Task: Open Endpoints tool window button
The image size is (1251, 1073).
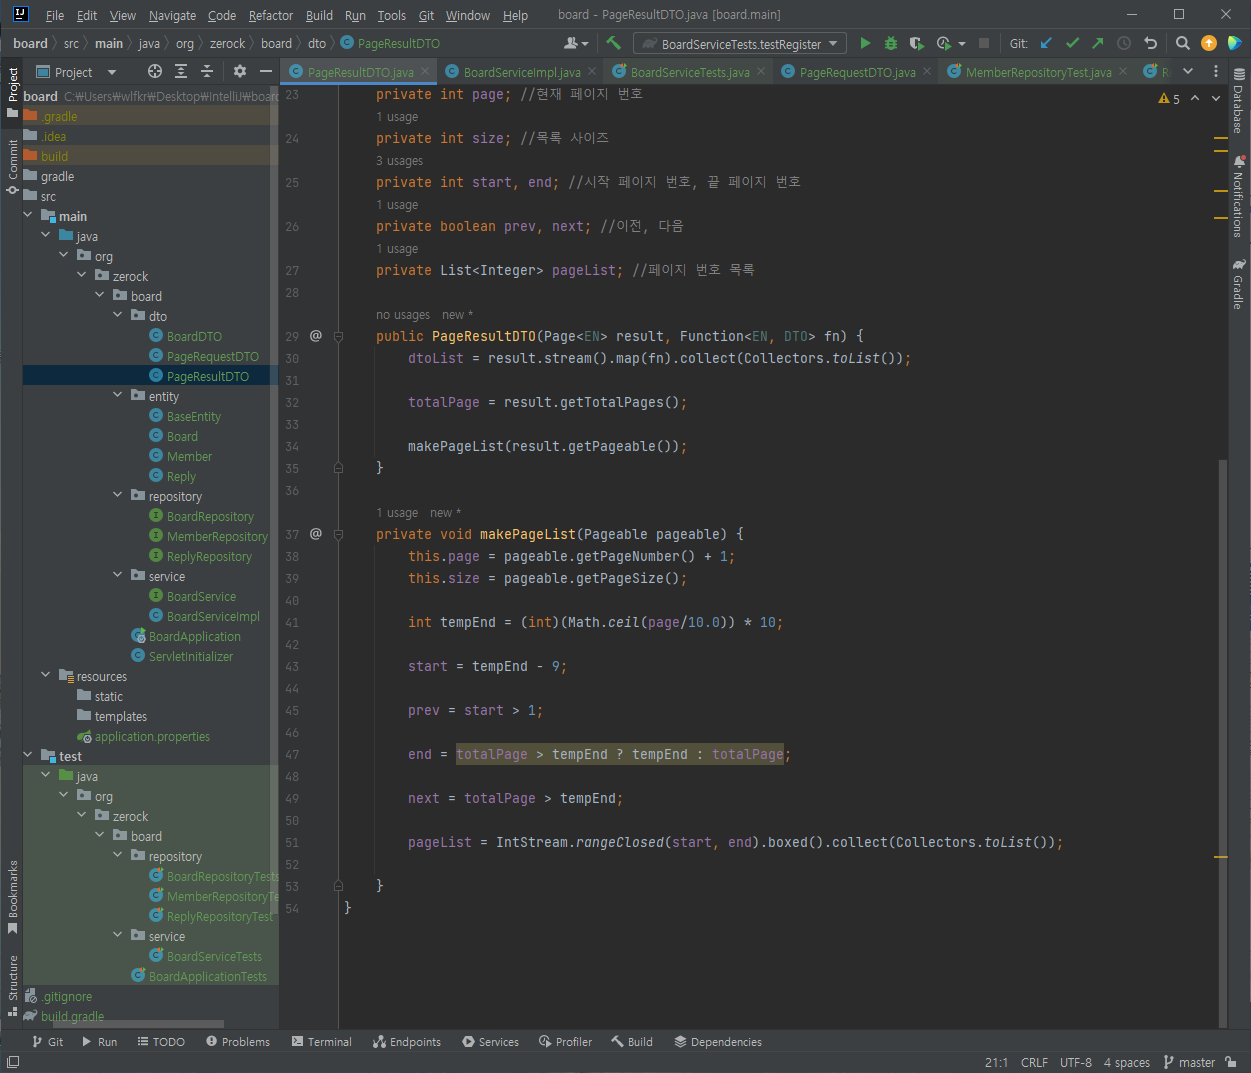Action: coord(407,1041)
